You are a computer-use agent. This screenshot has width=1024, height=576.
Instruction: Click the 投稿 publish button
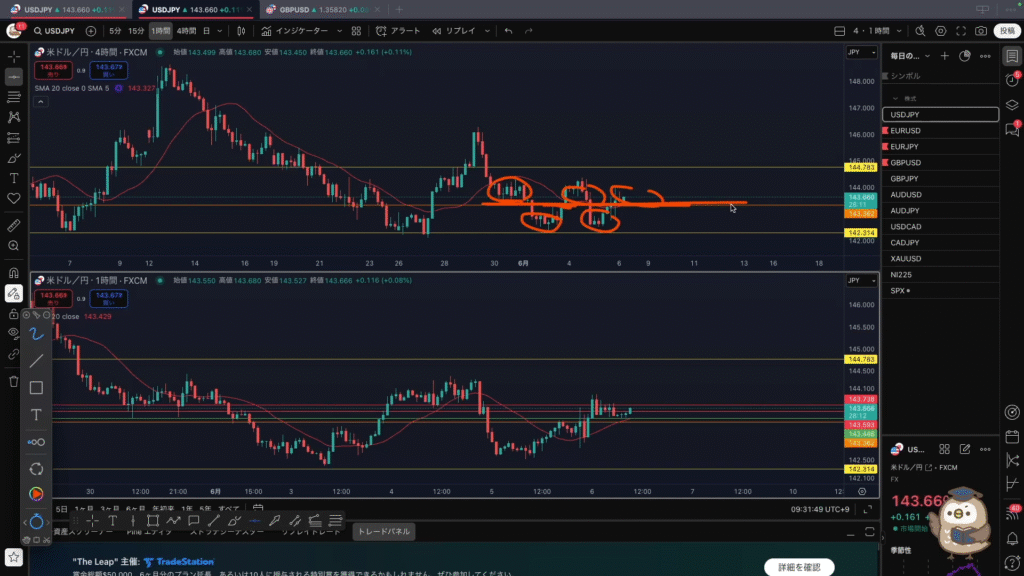click(1007, 31)
